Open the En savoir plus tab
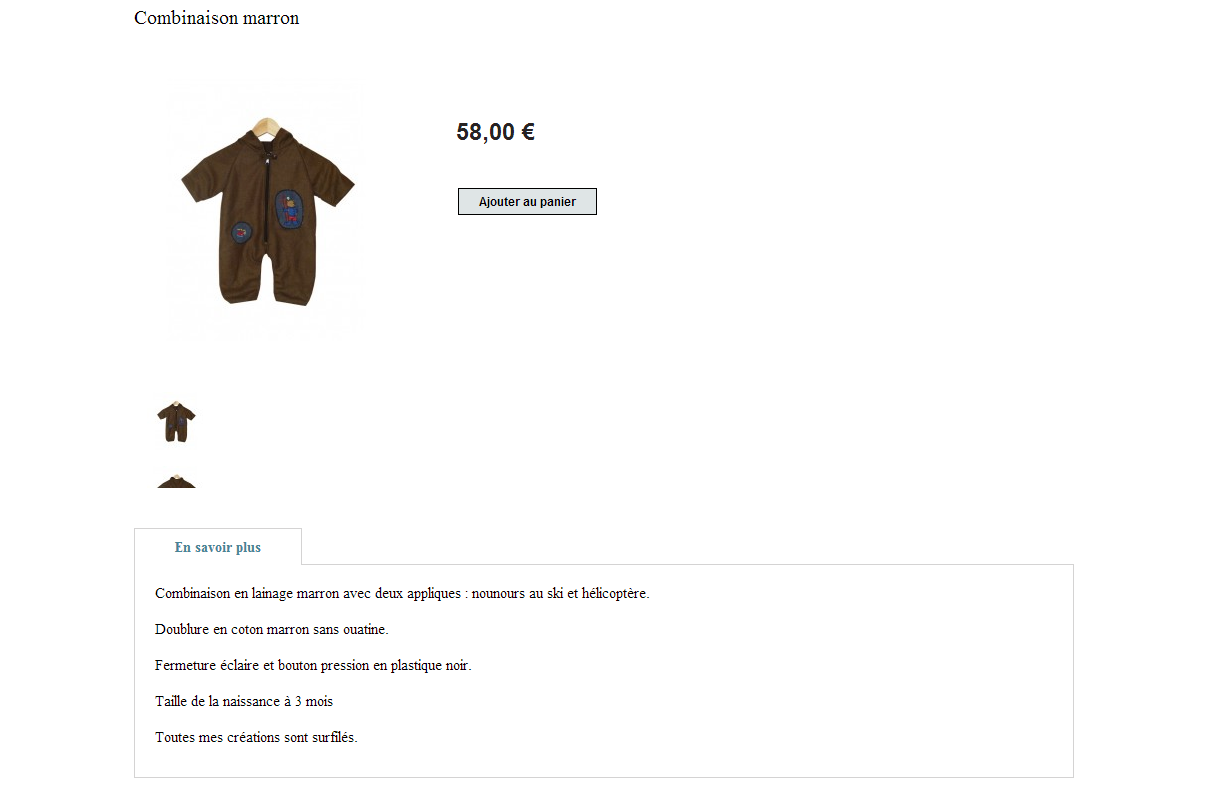Viewport: 1212px width, 785px height. click(x=218, y=547)
